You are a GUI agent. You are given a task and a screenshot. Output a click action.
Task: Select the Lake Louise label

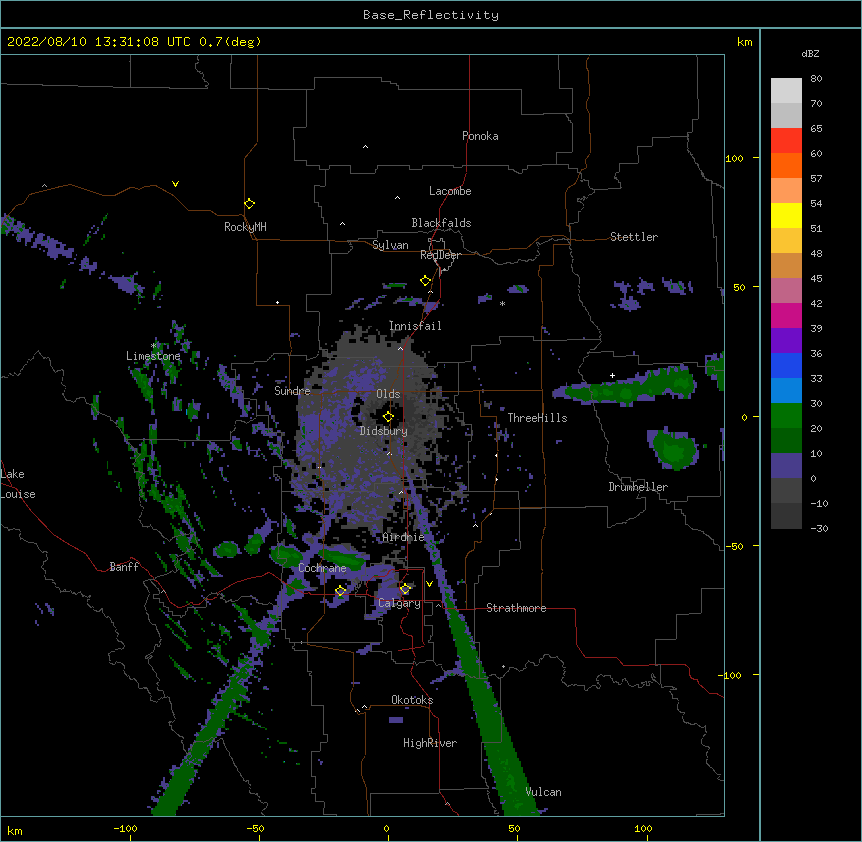[x=18, y=484]
